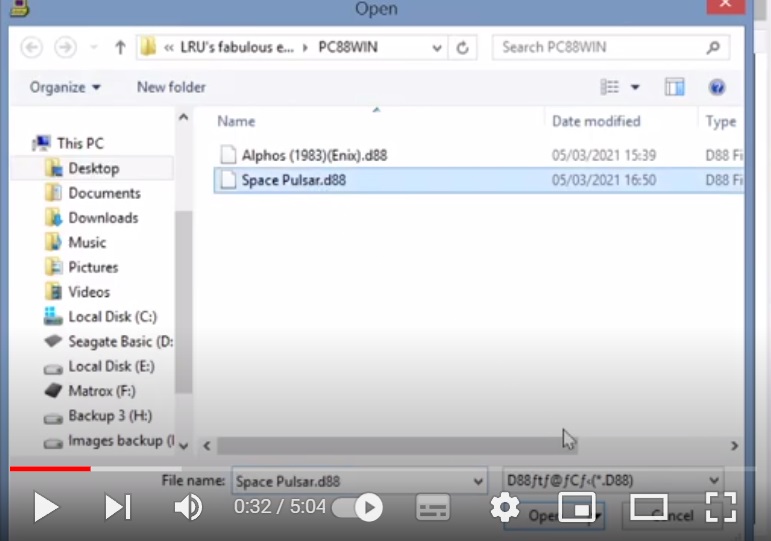Open the view options dropdown arrow
Image resolution: width=771 pixels, height=541 pixels.
pos(634,88)
